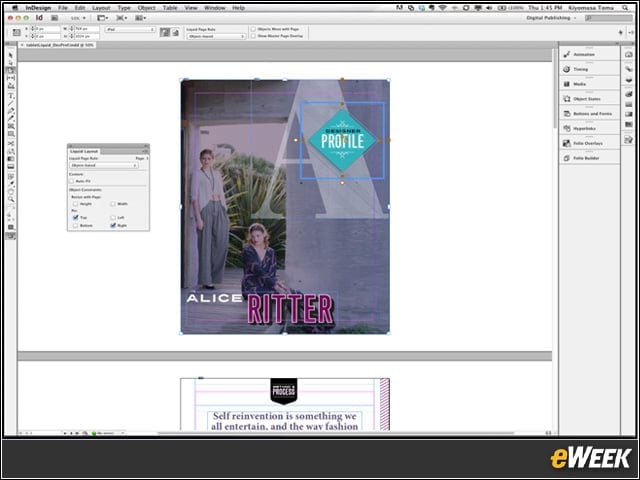The width and height of the screenshot is (640, 480).
Task: Click the reference point locator
Action: tap(16, 32)
